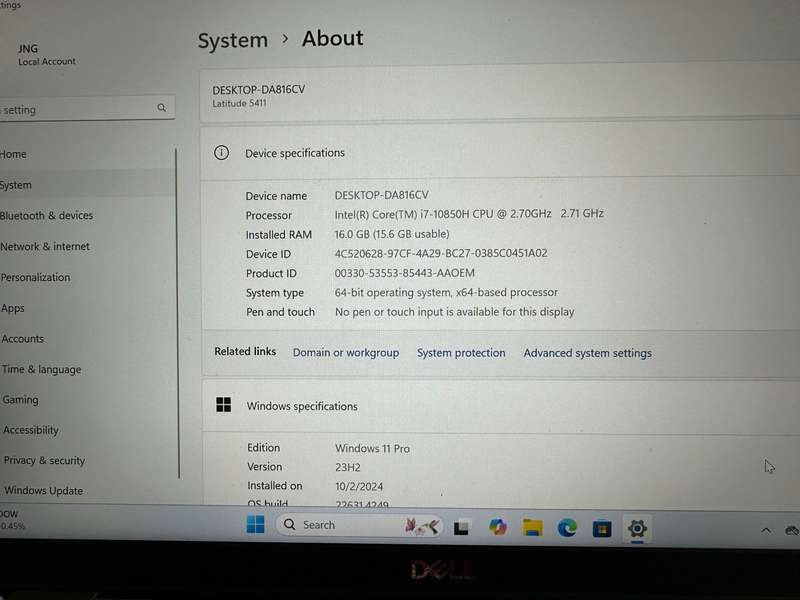The width and height of the screenshot is (800, 600).
Task: Show hidden system tray icons
Action: pos(766,531)
